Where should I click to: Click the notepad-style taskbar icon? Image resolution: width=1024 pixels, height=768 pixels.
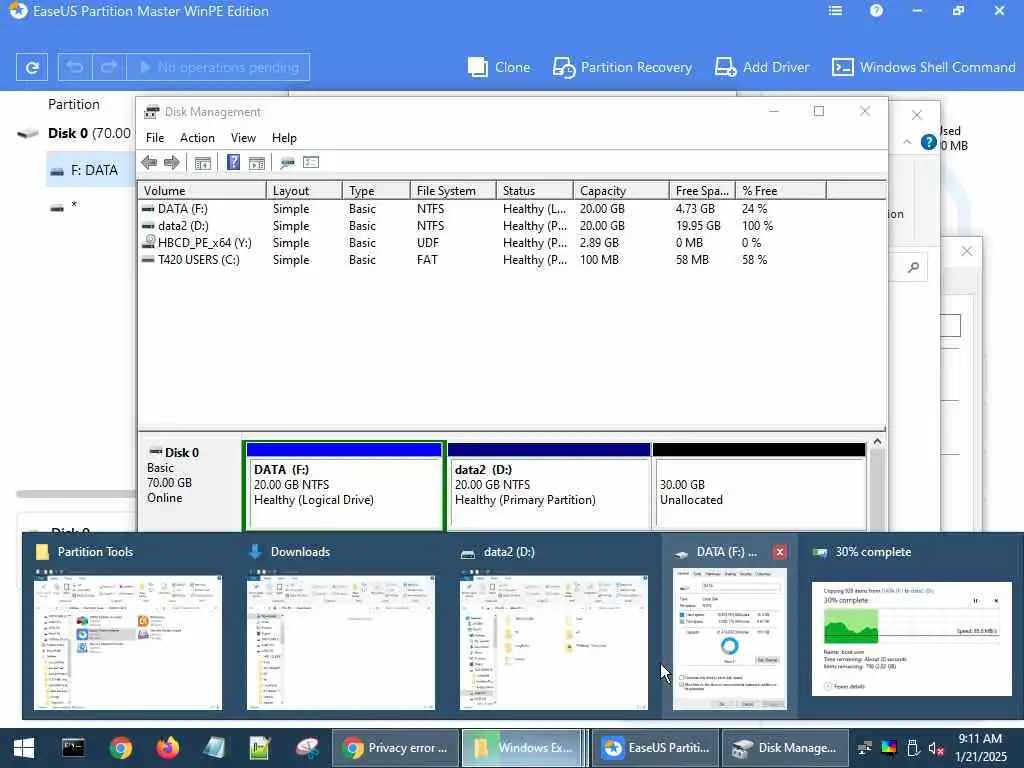click(x=214, y=748)
